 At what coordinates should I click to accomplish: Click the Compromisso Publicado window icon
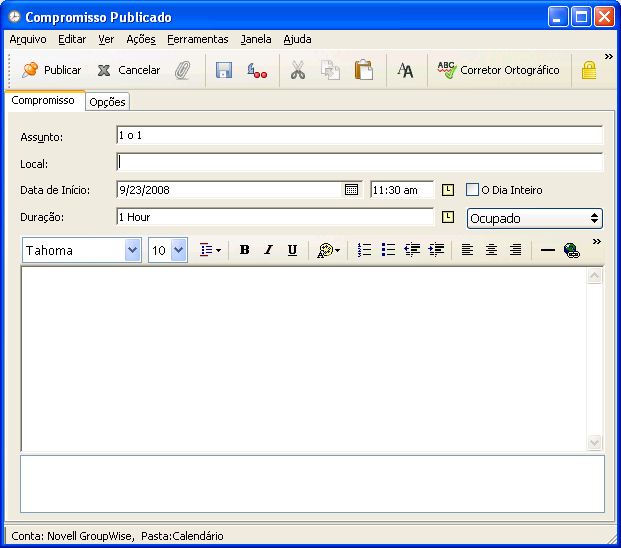pos(15,17)
